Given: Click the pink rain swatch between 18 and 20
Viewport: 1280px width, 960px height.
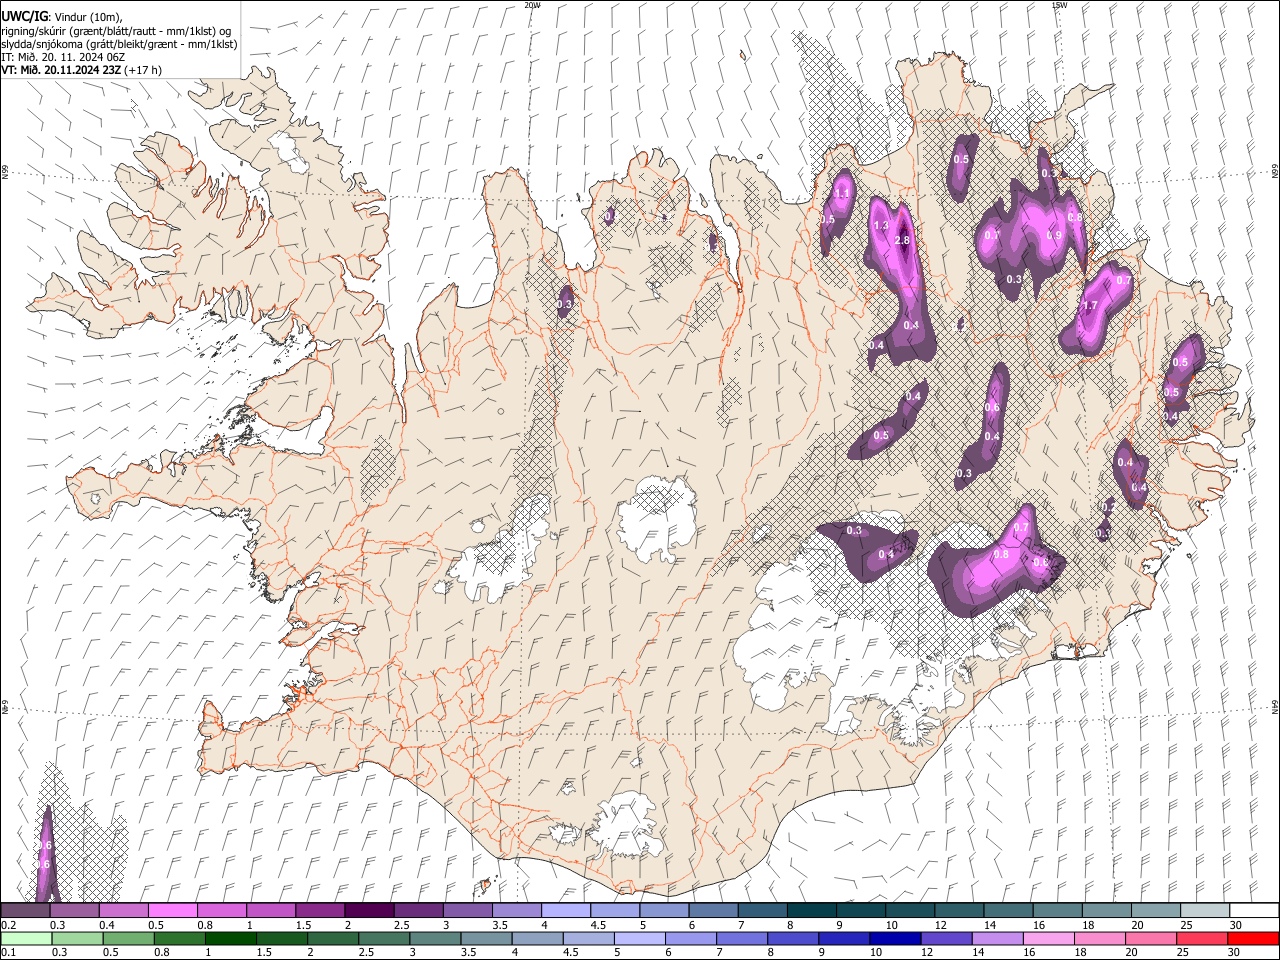Looking at the screenshot, I should point(1099,938).
